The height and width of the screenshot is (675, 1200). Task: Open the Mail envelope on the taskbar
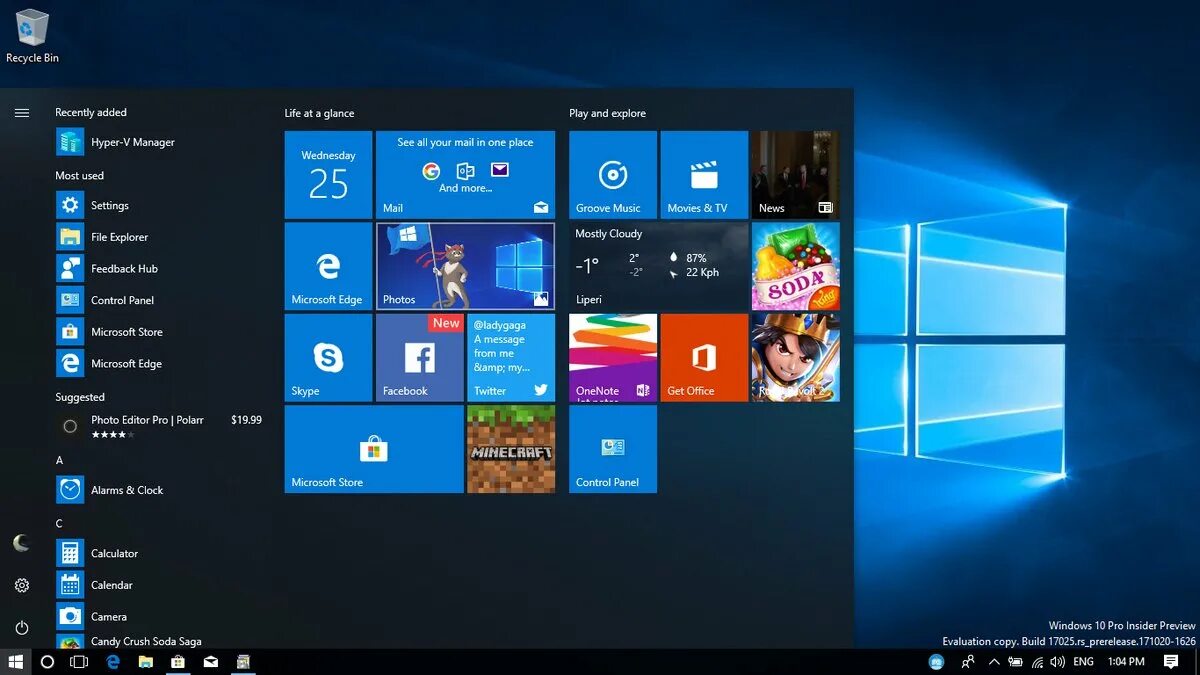point(211,662)
